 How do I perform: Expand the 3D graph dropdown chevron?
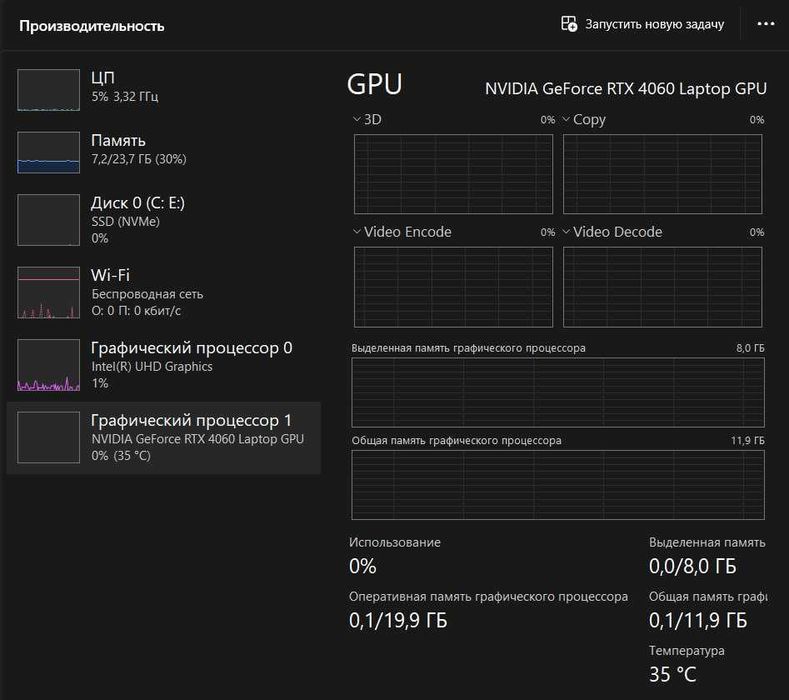point(357,120)
